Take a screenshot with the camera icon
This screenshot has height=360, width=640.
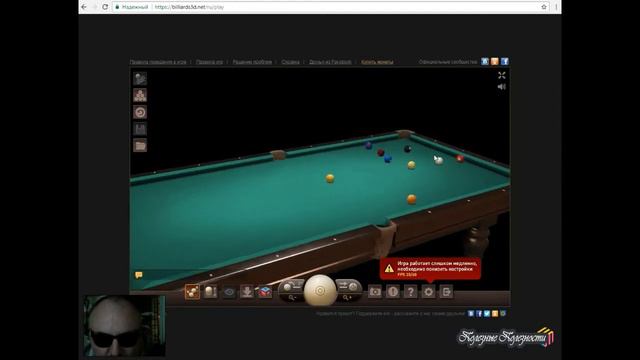point(375,292)
